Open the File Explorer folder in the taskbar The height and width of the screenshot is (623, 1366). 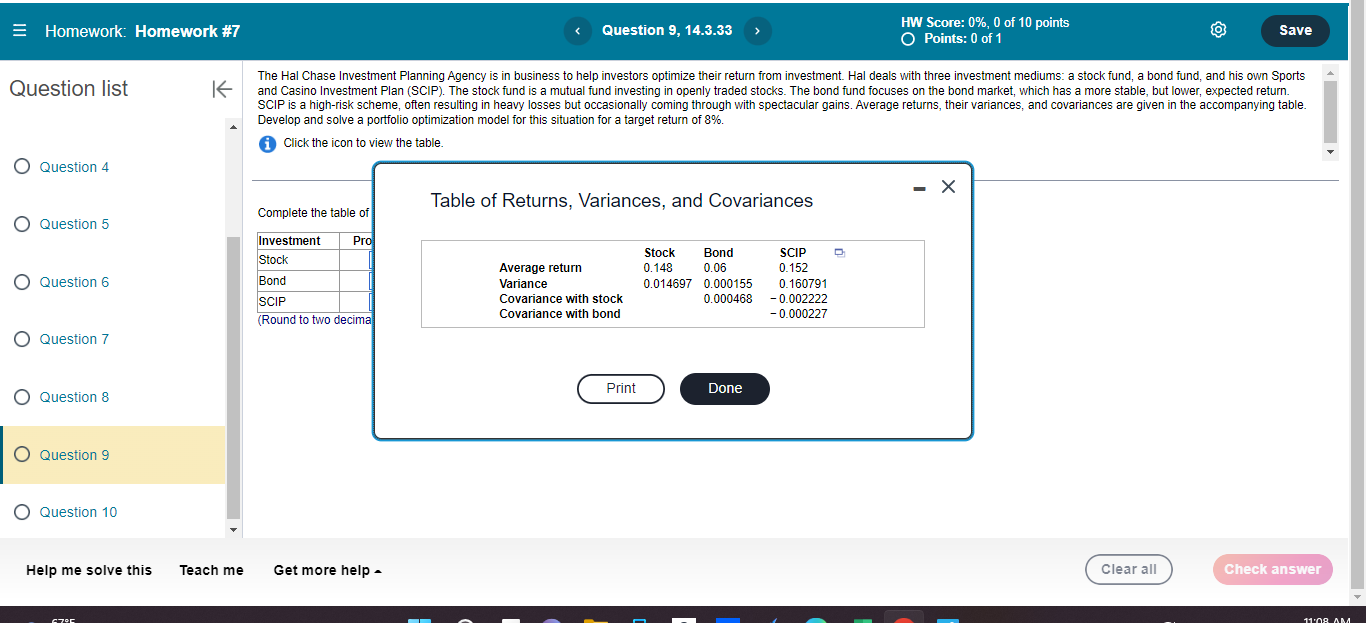coord(597,620)
